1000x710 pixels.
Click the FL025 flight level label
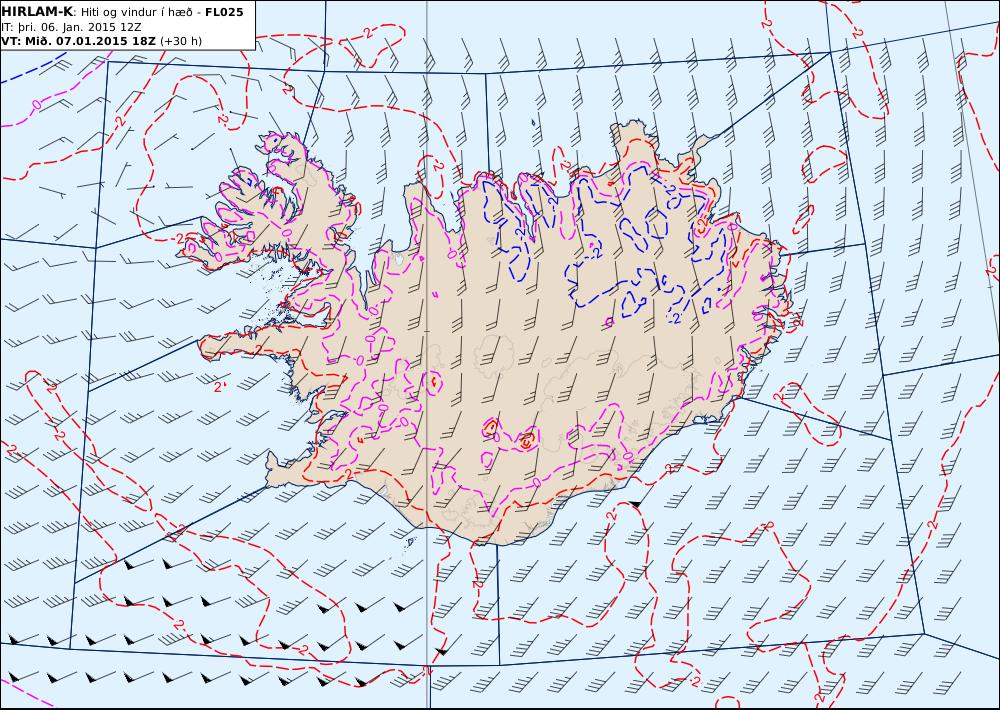(x=224, y=12)
